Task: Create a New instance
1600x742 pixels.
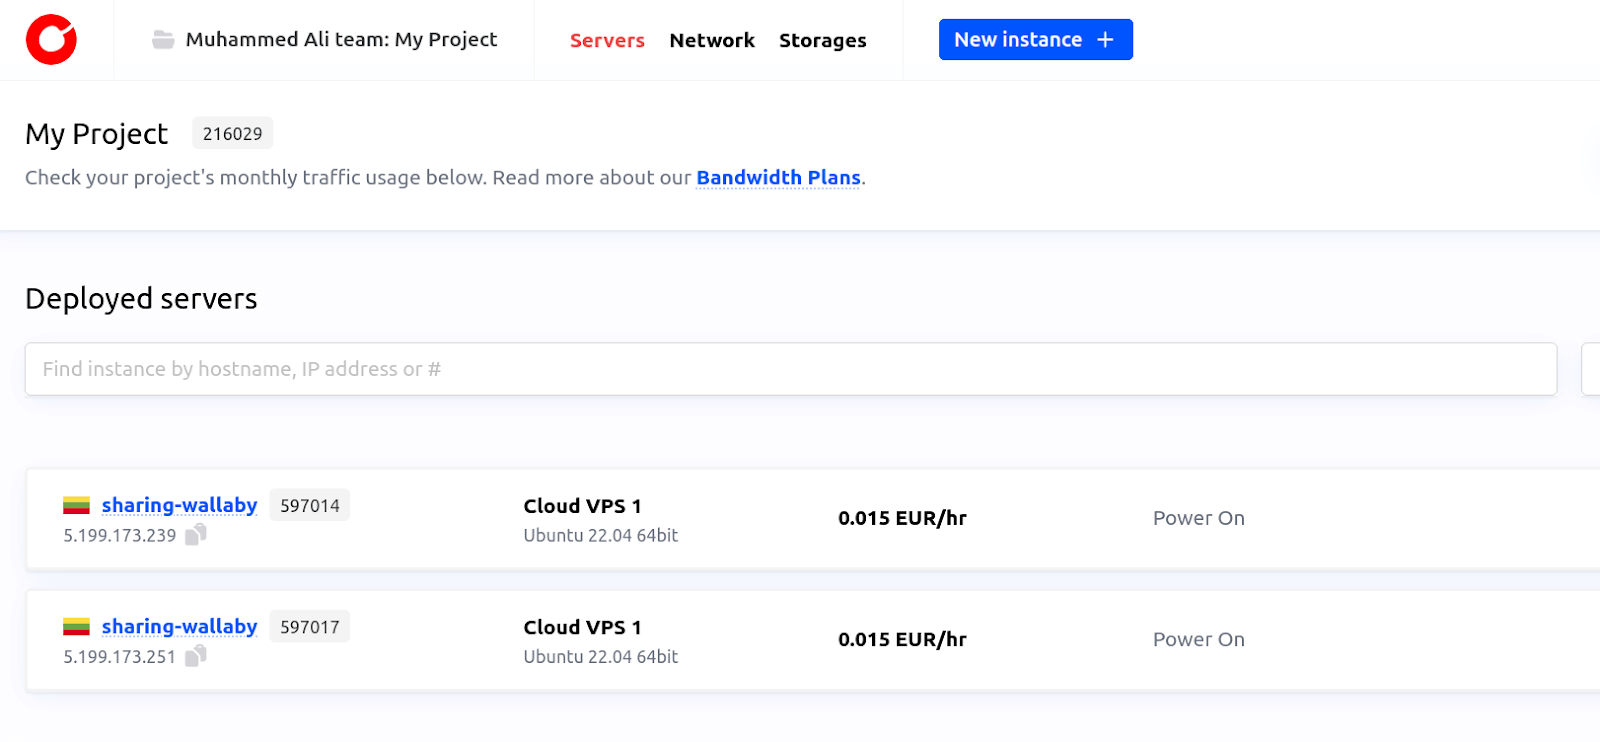Action: 1035,40
